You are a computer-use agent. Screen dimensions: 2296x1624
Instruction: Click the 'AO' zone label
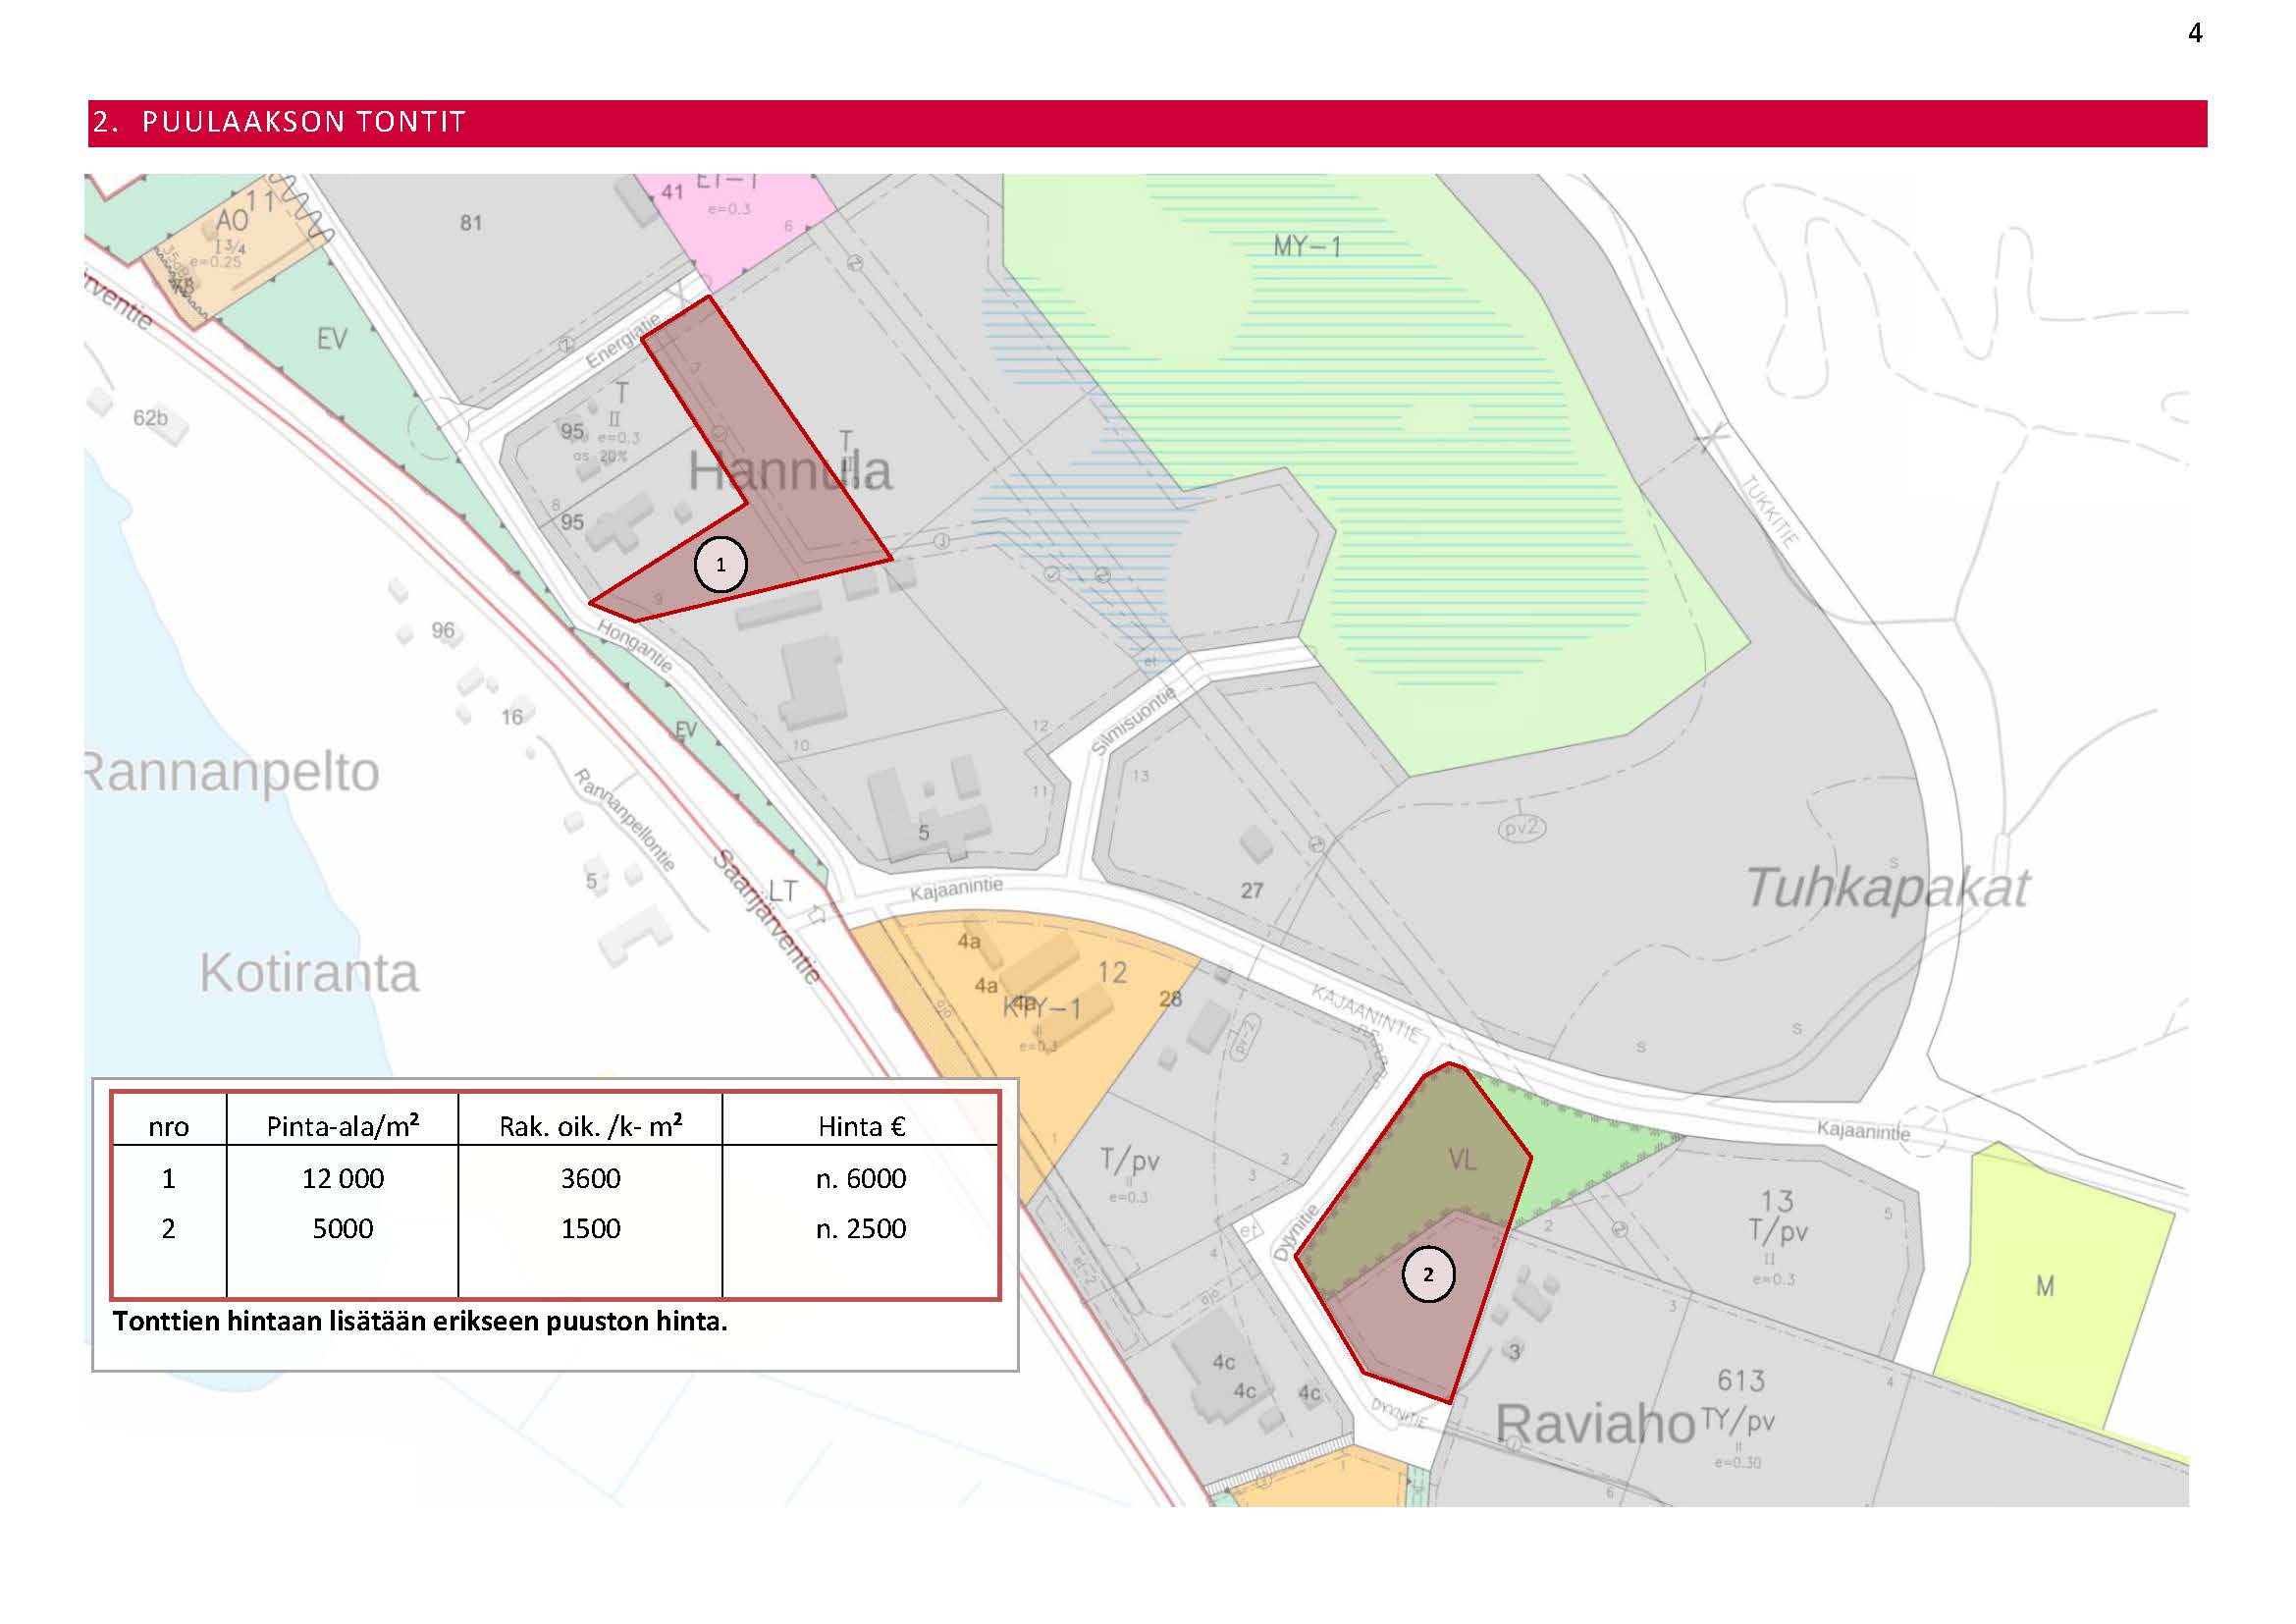tap(231, 221)
